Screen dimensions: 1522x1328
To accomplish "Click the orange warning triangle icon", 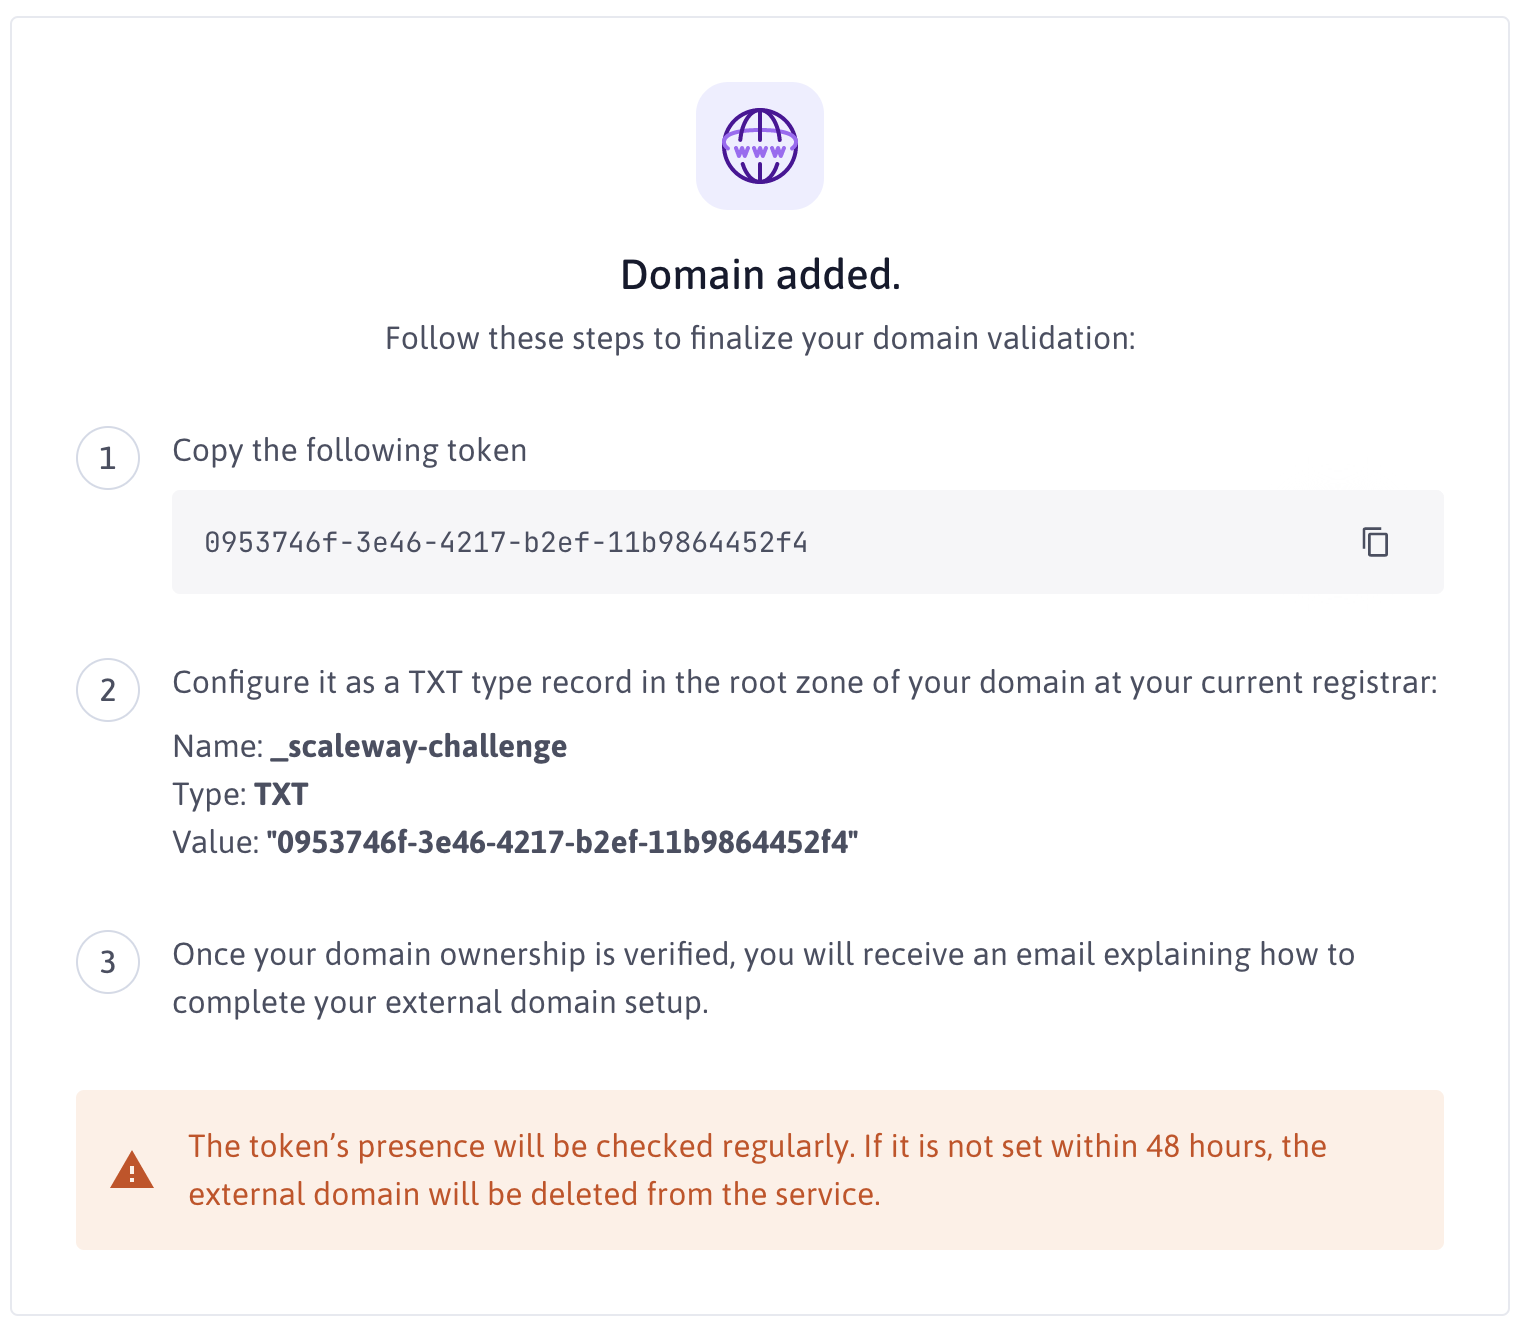I will [x=132, y=1170].
